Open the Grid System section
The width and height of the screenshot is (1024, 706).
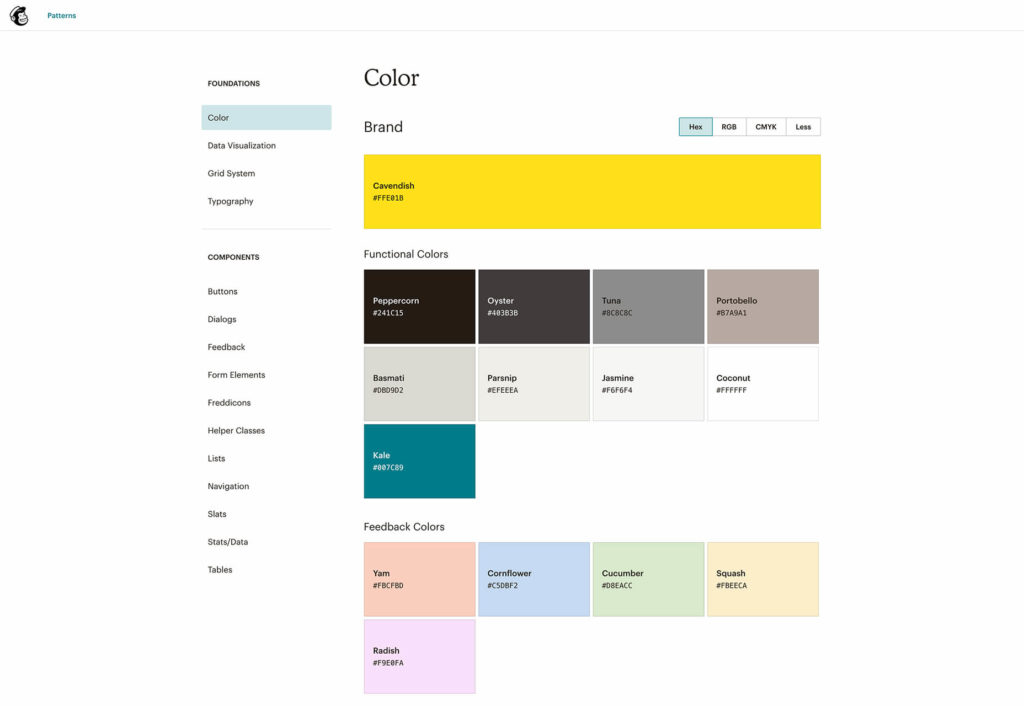[x=231, y=174]
